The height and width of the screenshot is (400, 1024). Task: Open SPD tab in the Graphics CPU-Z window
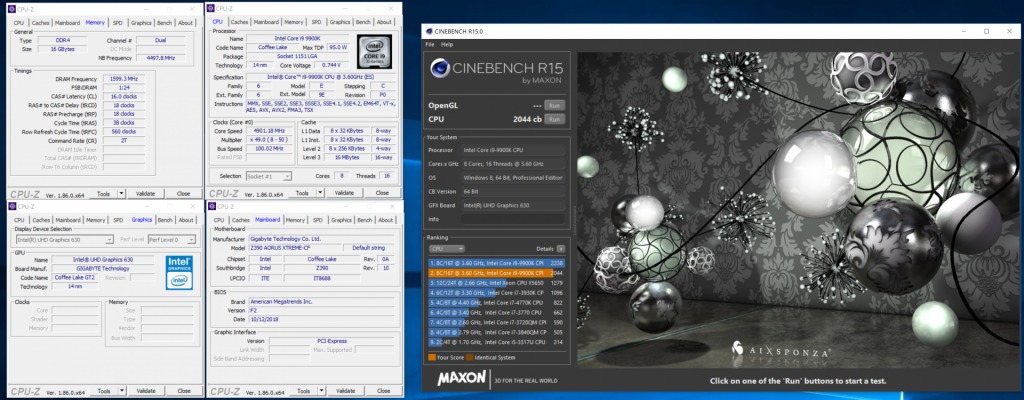118,220
